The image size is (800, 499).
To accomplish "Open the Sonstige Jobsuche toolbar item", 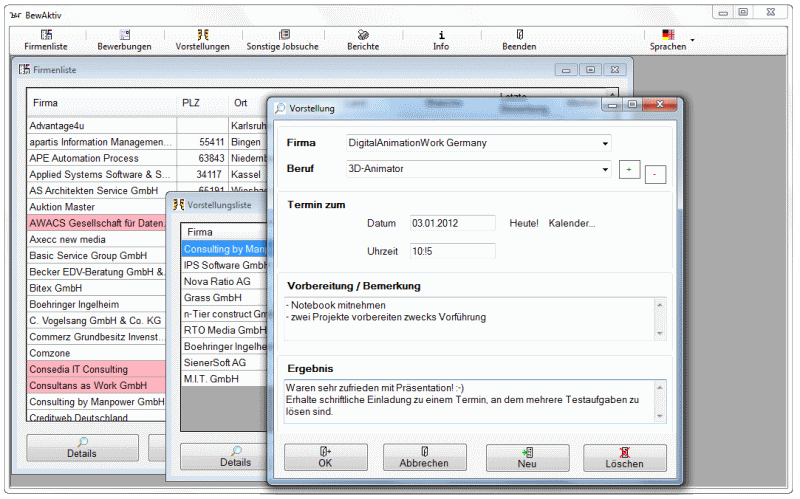I will pos(283,40).
